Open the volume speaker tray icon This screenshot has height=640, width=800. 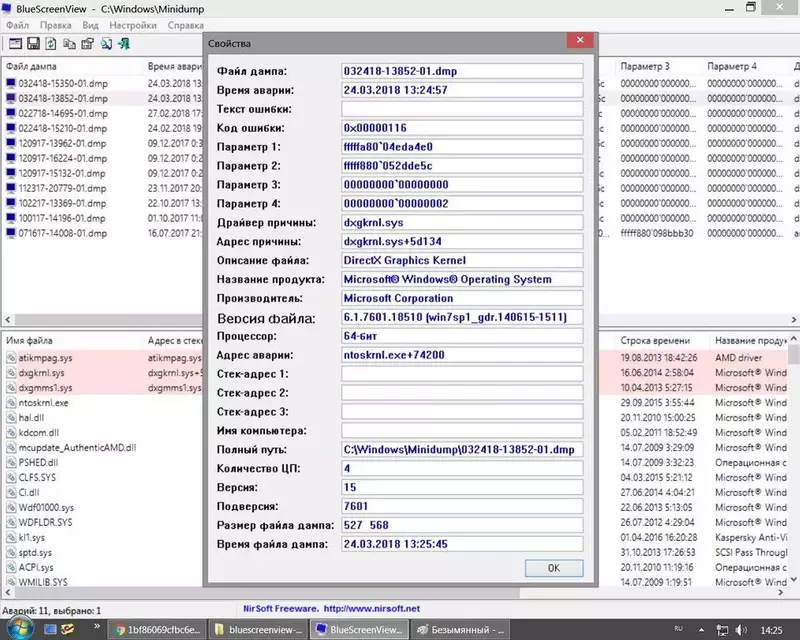pyautogui.click(x=741, y=630)
